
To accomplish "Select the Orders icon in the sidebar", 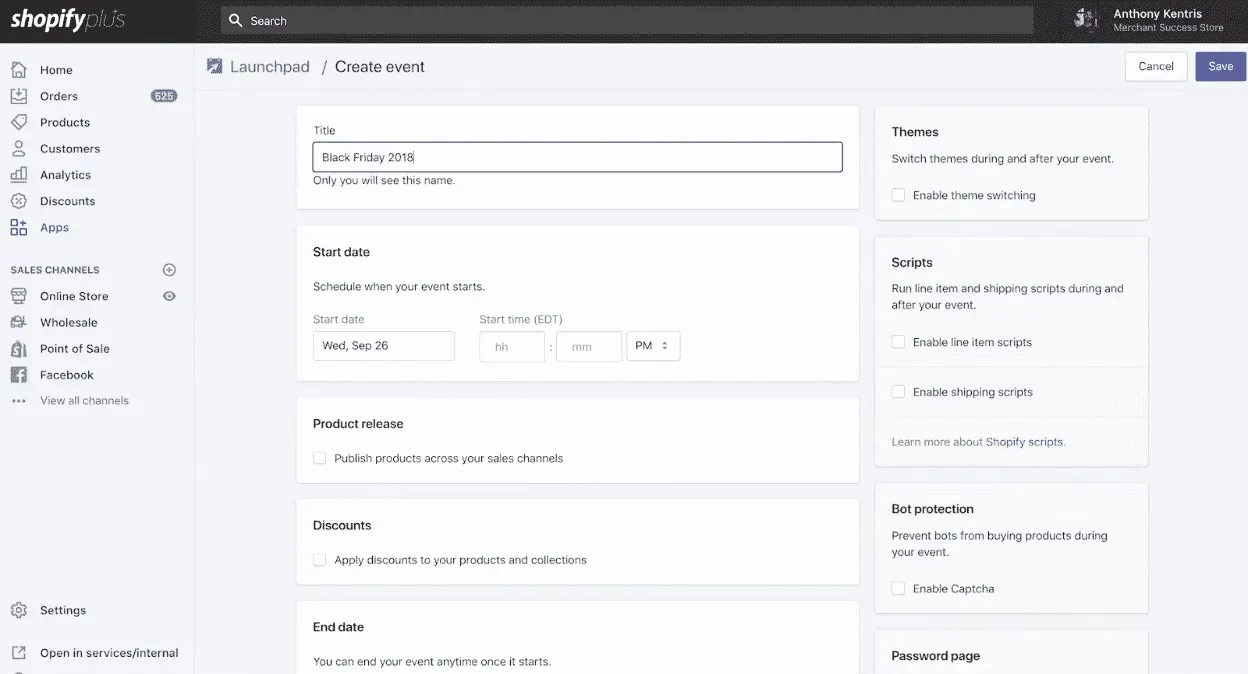I will 21,95.
